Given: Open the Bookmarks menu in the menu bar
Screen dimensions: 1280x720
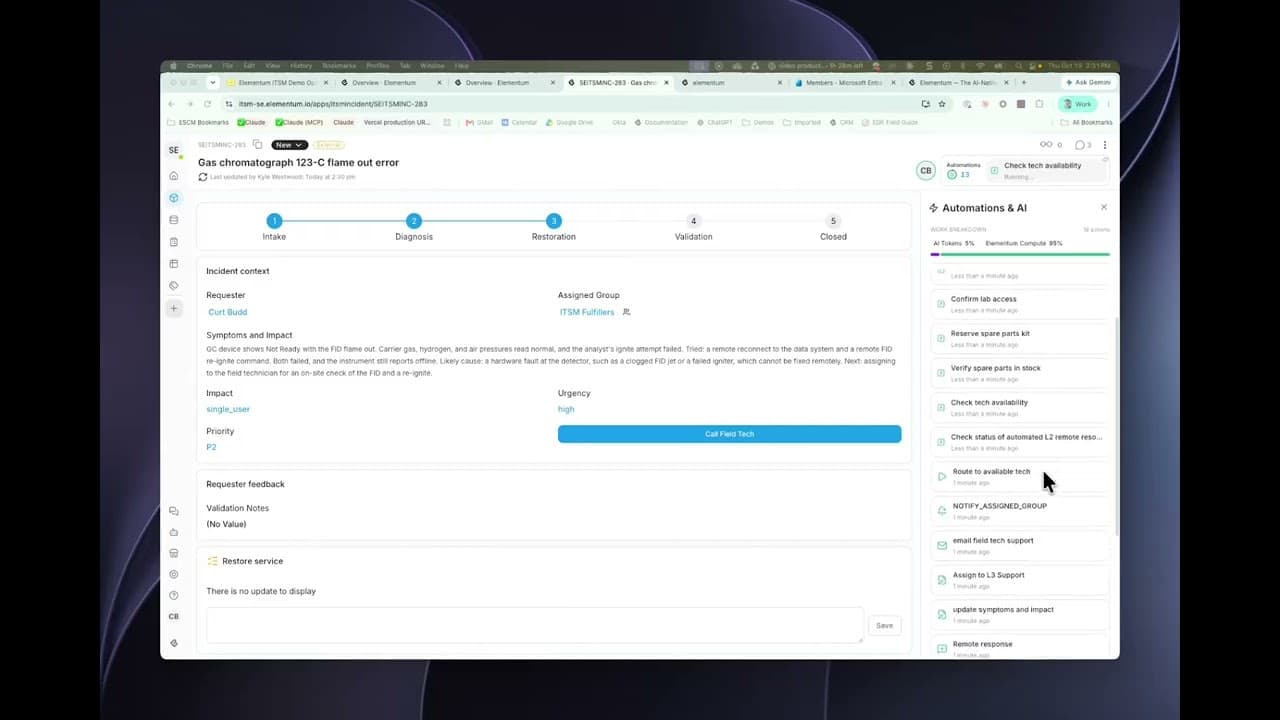Looking at the screenshot, I should [338, 66].
